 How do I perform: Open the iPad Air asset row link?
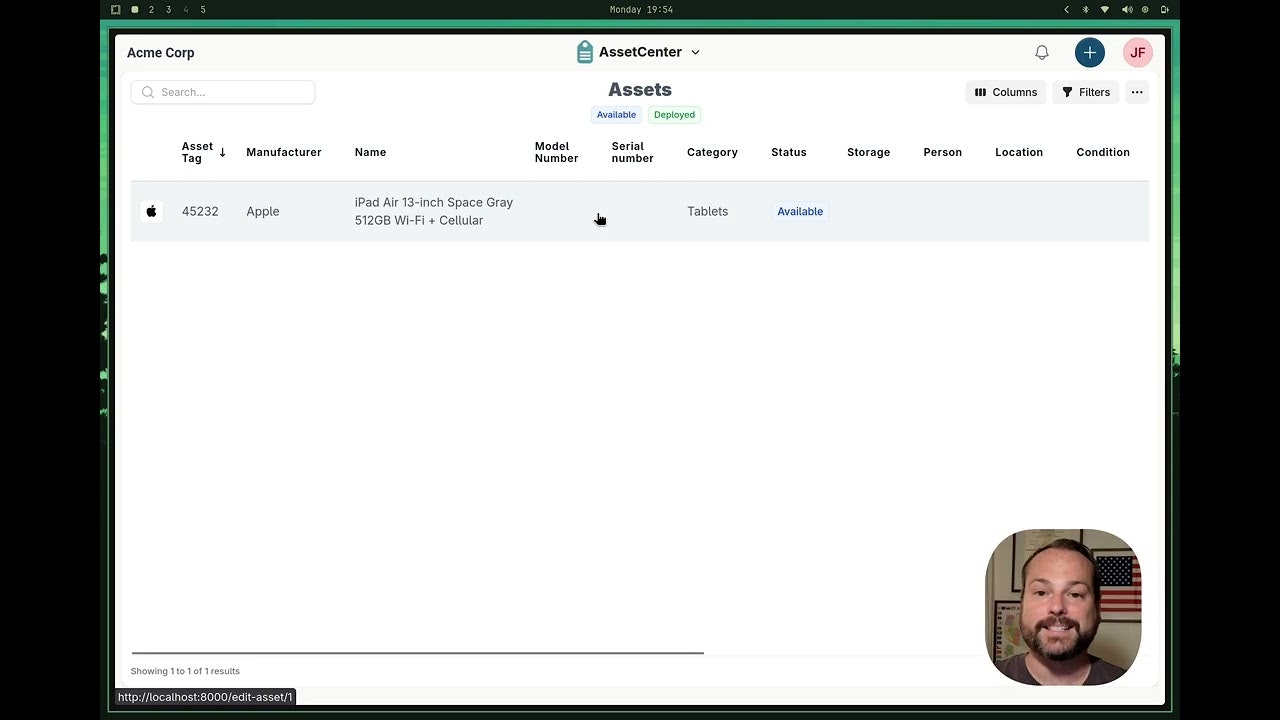[x=433, y=211]
